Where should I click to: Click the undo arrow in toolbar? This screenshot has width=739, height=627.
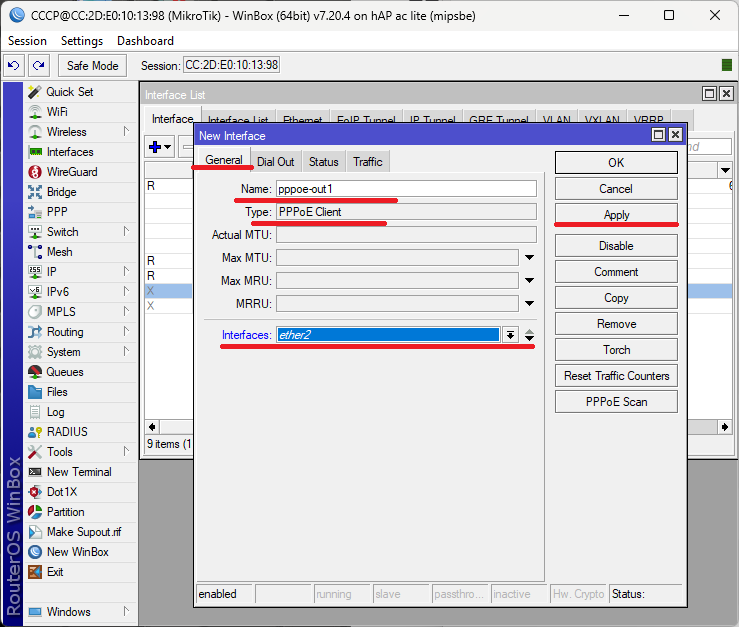coord(14,66)
